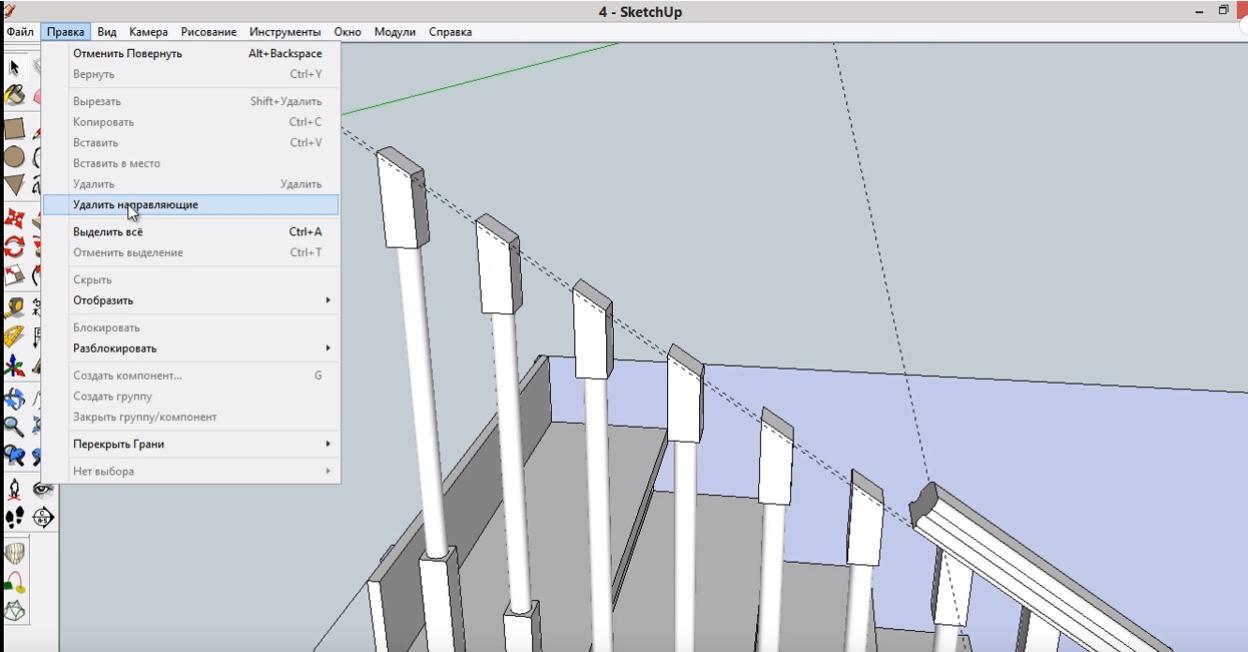The image size is (1248, 652).
Task: Click the Look Around eye tool
Action: point(43,489)
